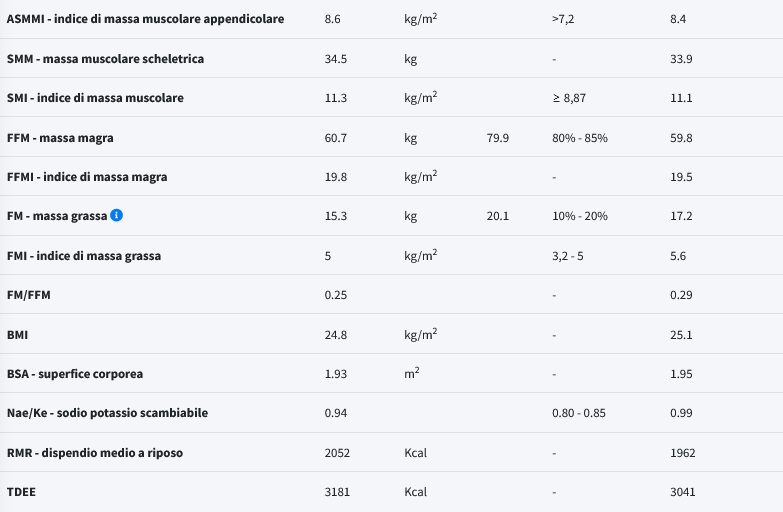Viewport: 783px width, 512px height.
Task: Click the BMI row label
Action: coord(17,335)
